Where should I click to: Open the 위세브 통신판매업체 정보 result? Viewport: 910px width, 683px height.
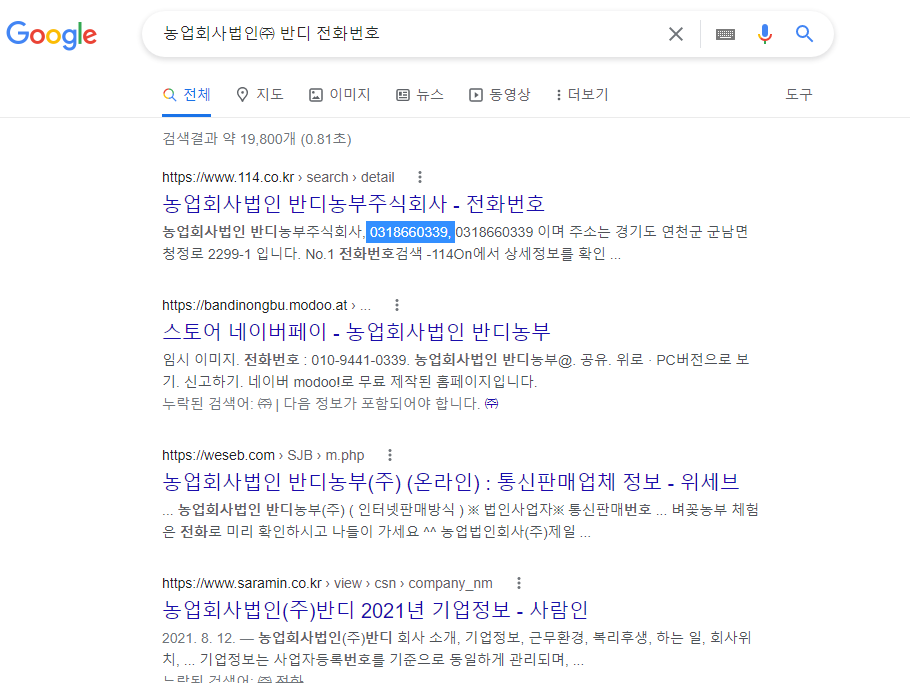pyautogui.click(x=450, y=482)
